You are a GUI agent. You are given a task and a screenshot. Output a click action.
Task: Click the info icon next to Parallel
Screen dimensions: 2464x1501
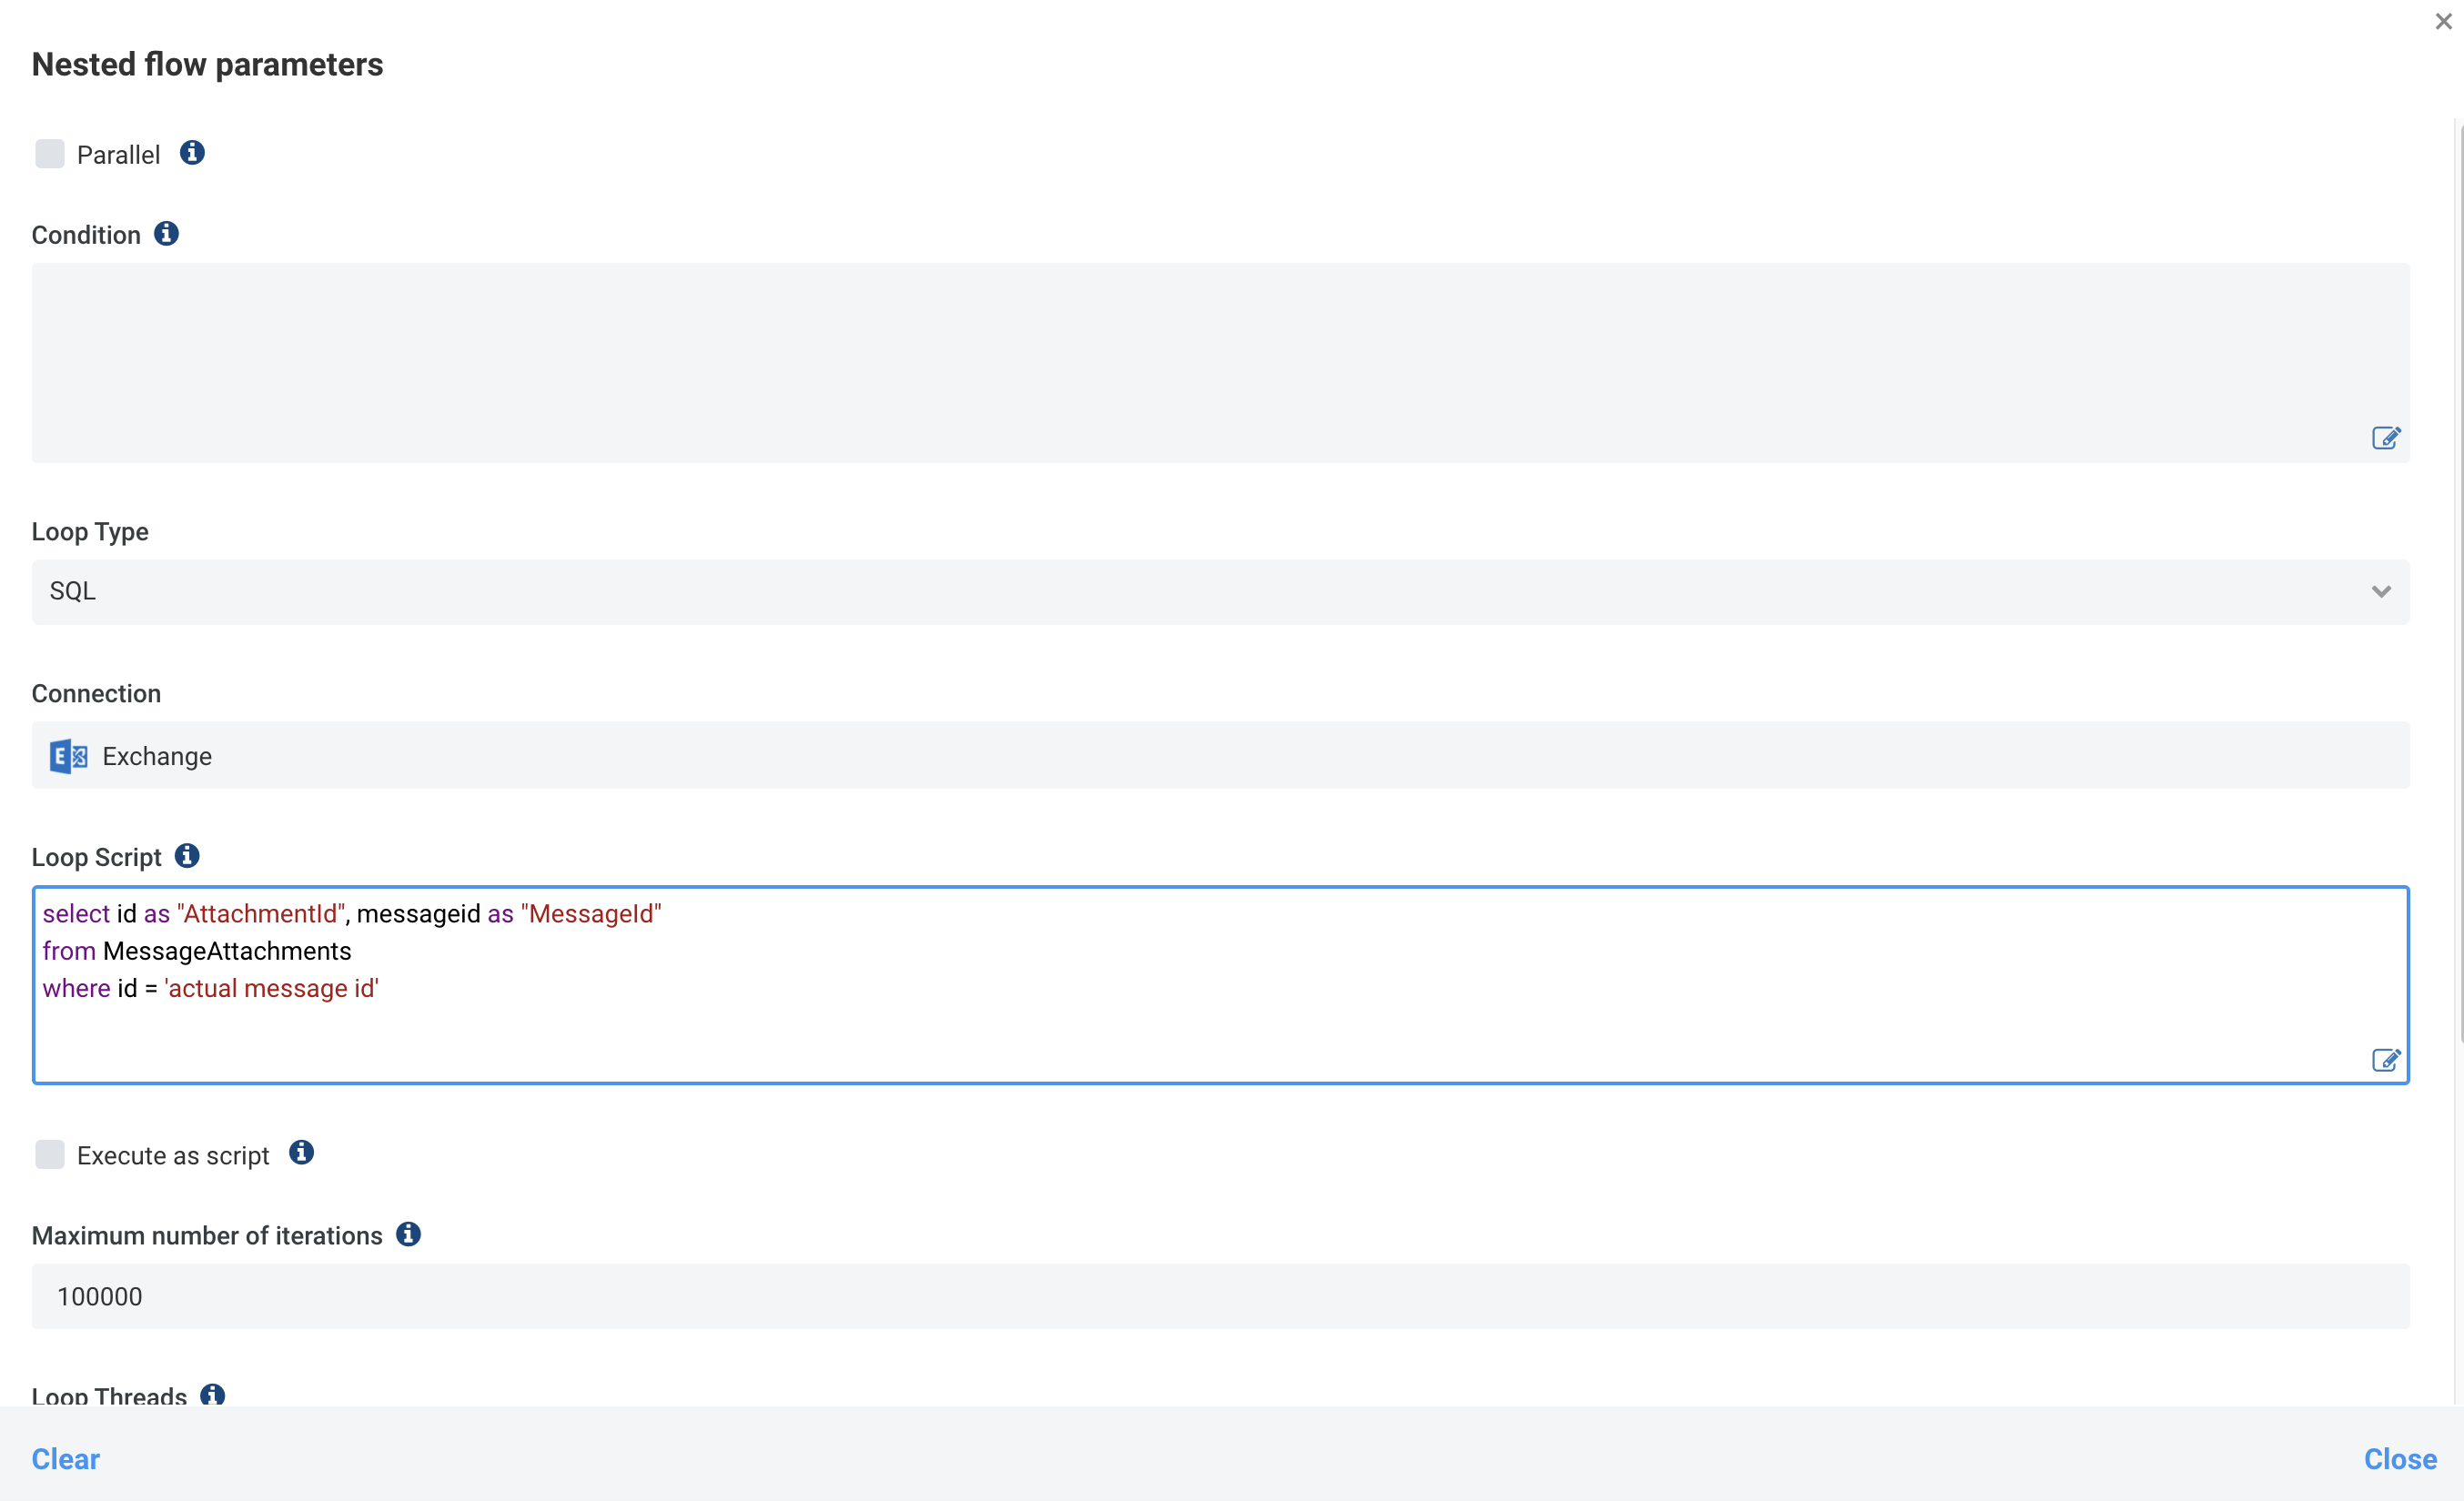tap(192, 152)
